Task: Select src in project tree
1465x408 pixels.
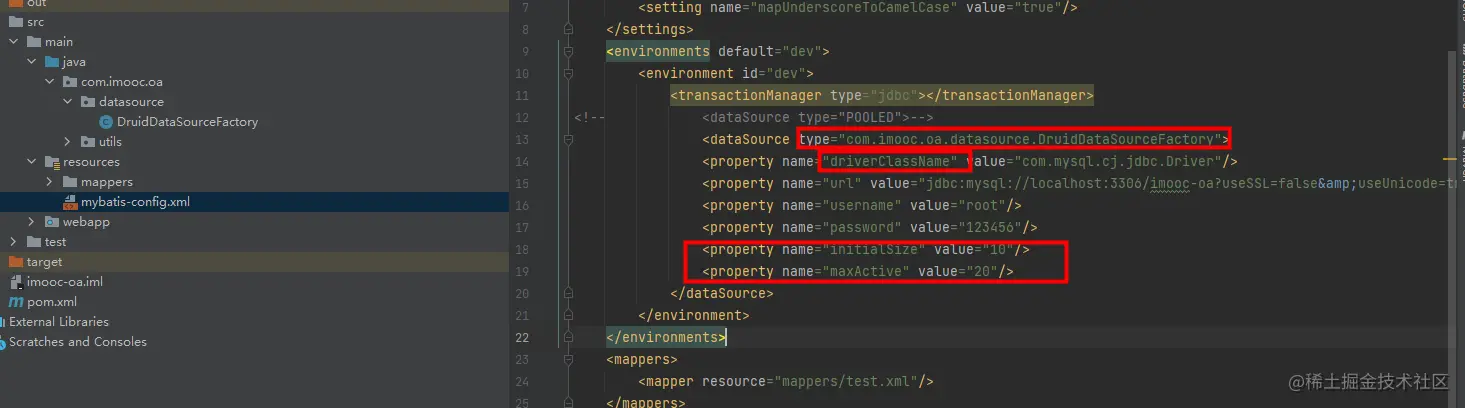Action: (x=254, y=22)
